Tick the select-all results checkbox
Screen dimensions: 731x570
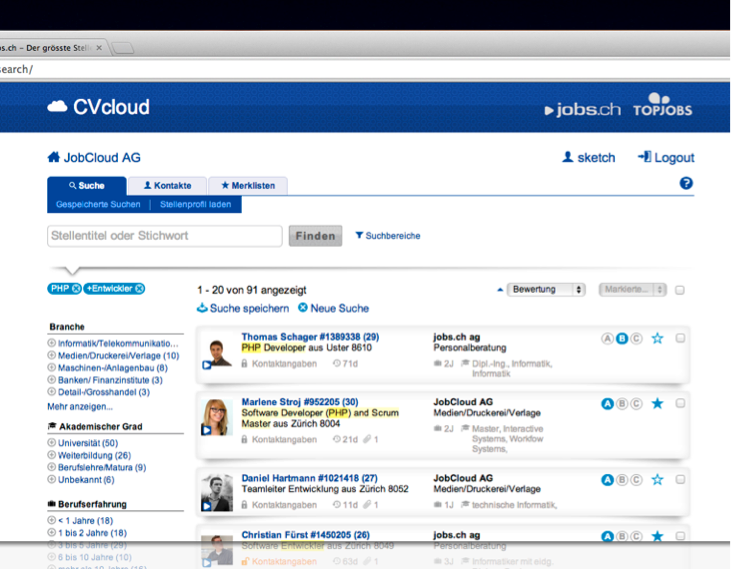[680, 290]
